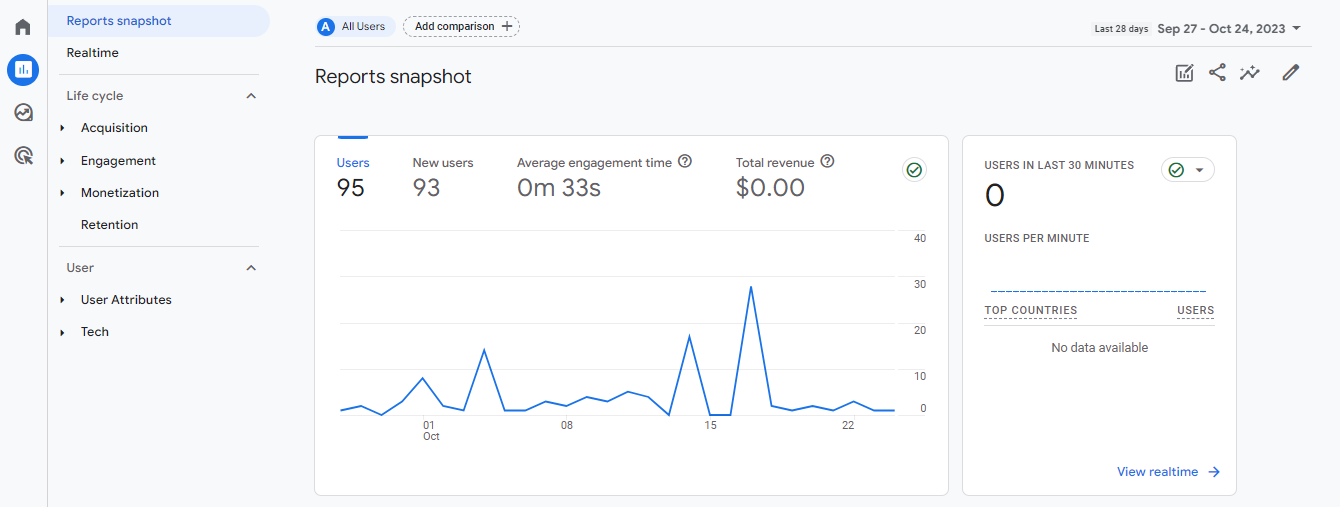This screenshot has height=507, width=1340.
Task: Click USERS IN LAST 30 MINUTES heading
Action: pyautogui.click(x=1059, y=166)
